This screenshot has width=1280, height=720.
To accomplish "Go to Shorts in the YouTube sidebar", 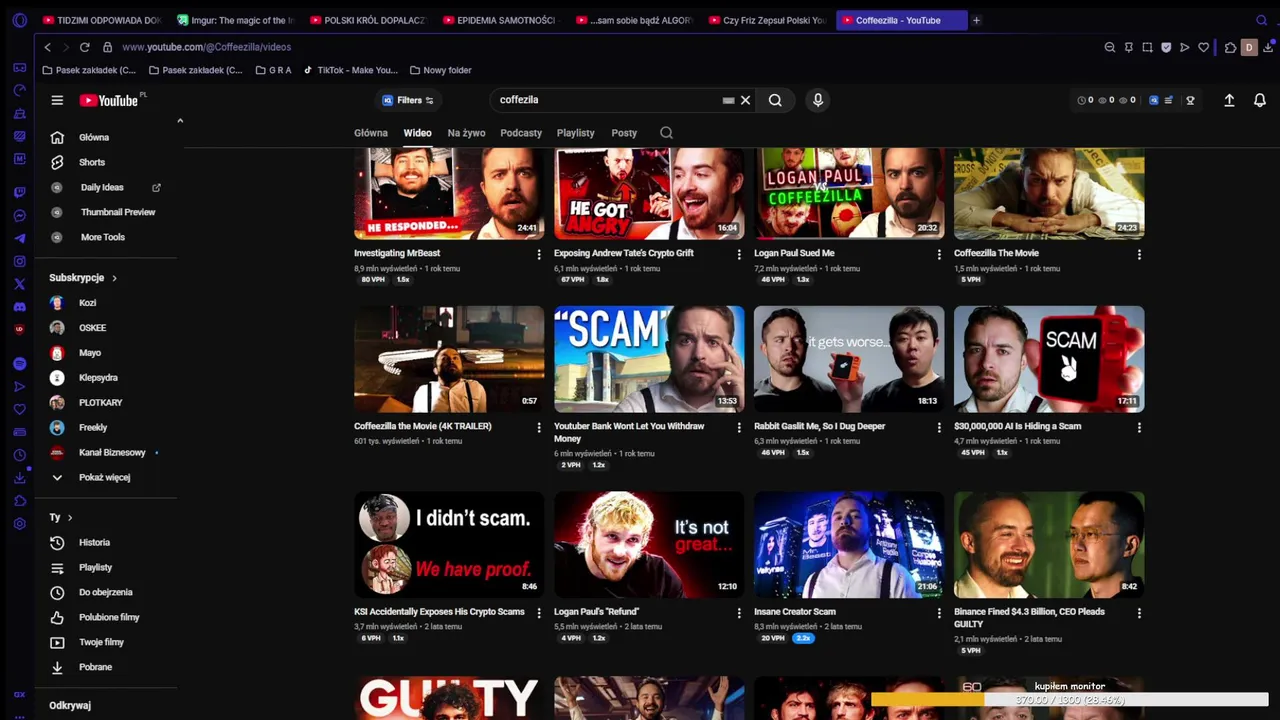I will tap(91, 162).
